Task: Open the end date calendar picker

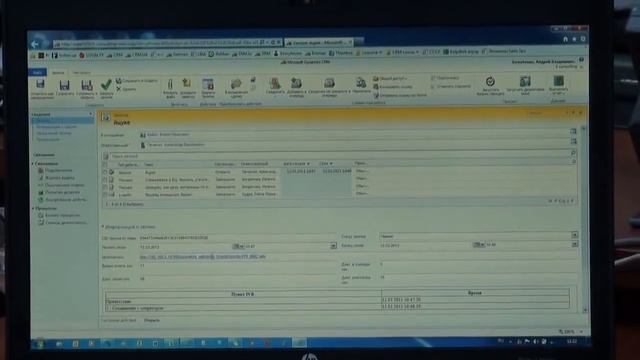Action: (478, 244)
